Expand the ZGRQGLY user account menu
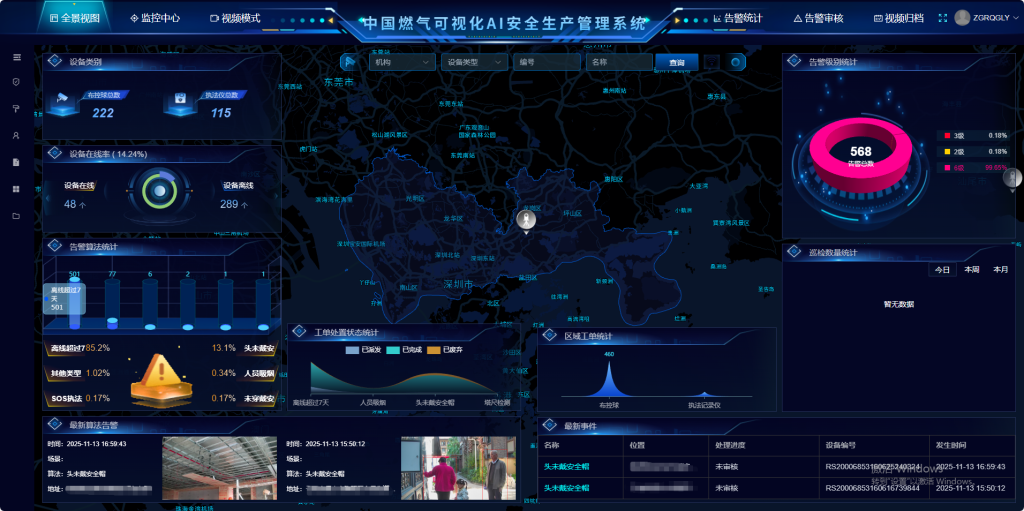This screenshot has width=1024, height=511. coord(984,18)
